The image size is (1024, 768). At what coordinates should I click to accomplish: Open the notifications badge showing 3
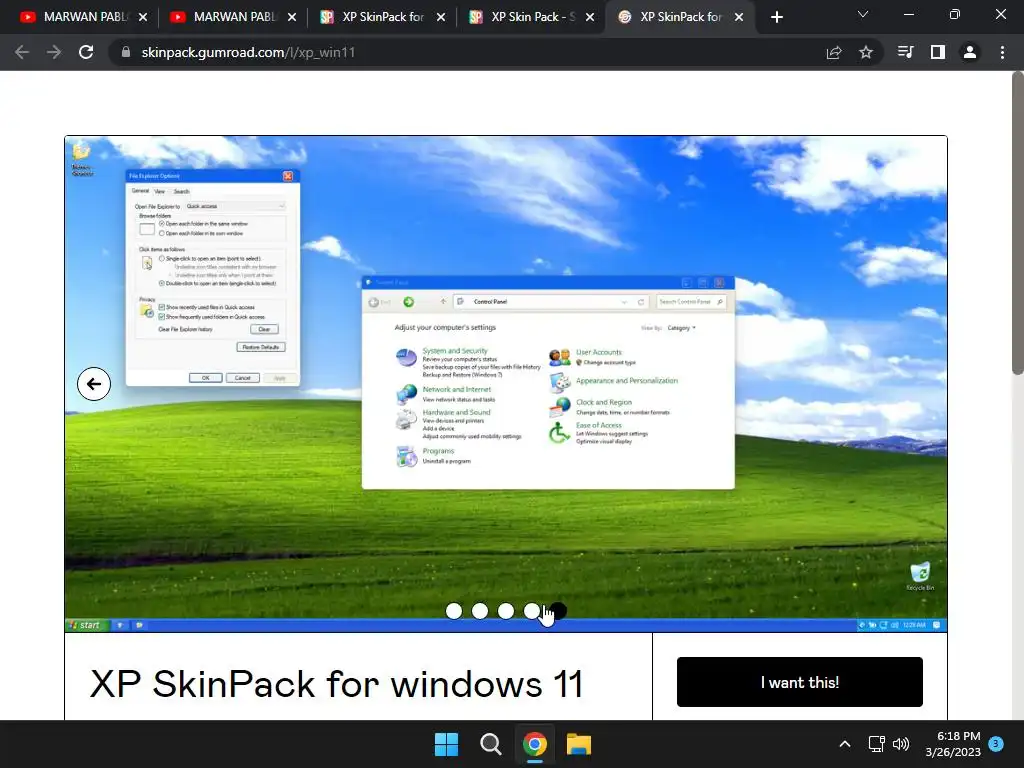coord(996,744)
